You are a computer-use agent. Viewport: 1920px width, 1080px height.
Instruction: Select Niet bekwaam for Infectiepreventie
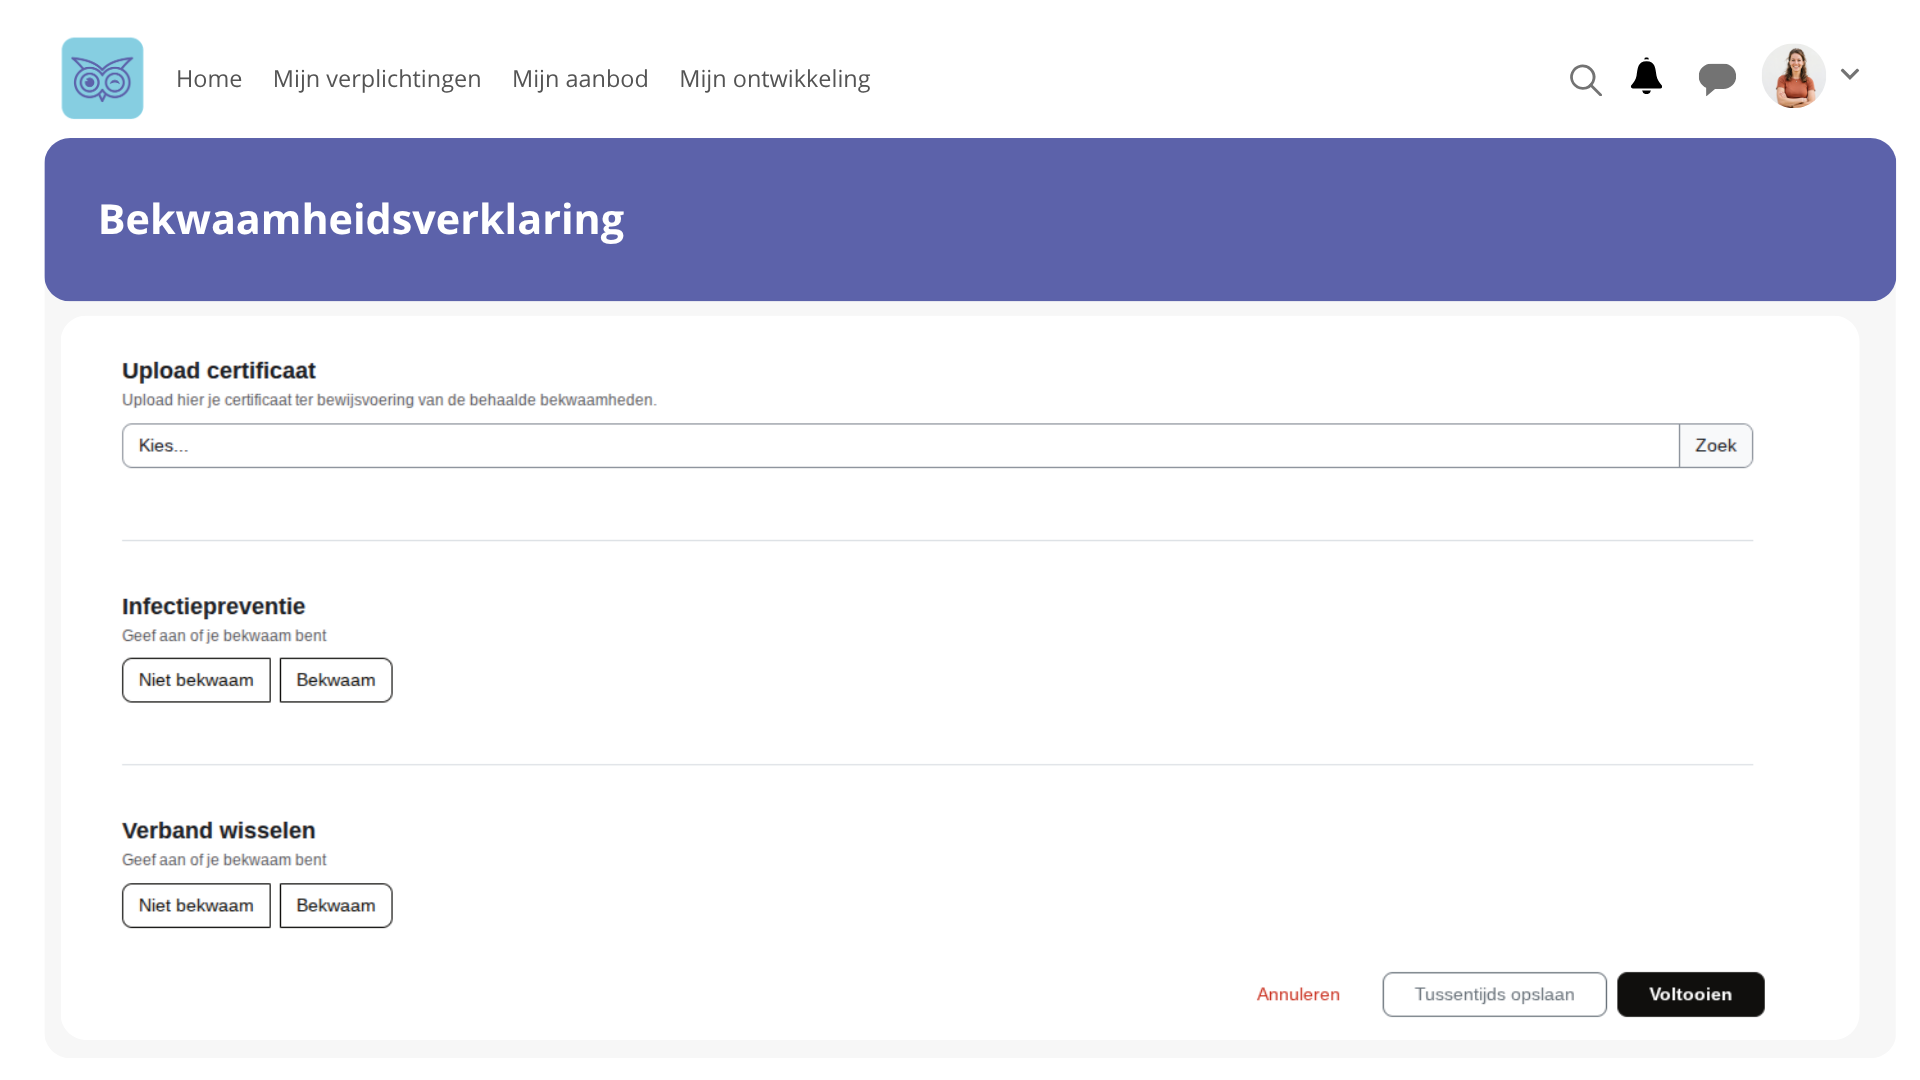pos(196,680)
